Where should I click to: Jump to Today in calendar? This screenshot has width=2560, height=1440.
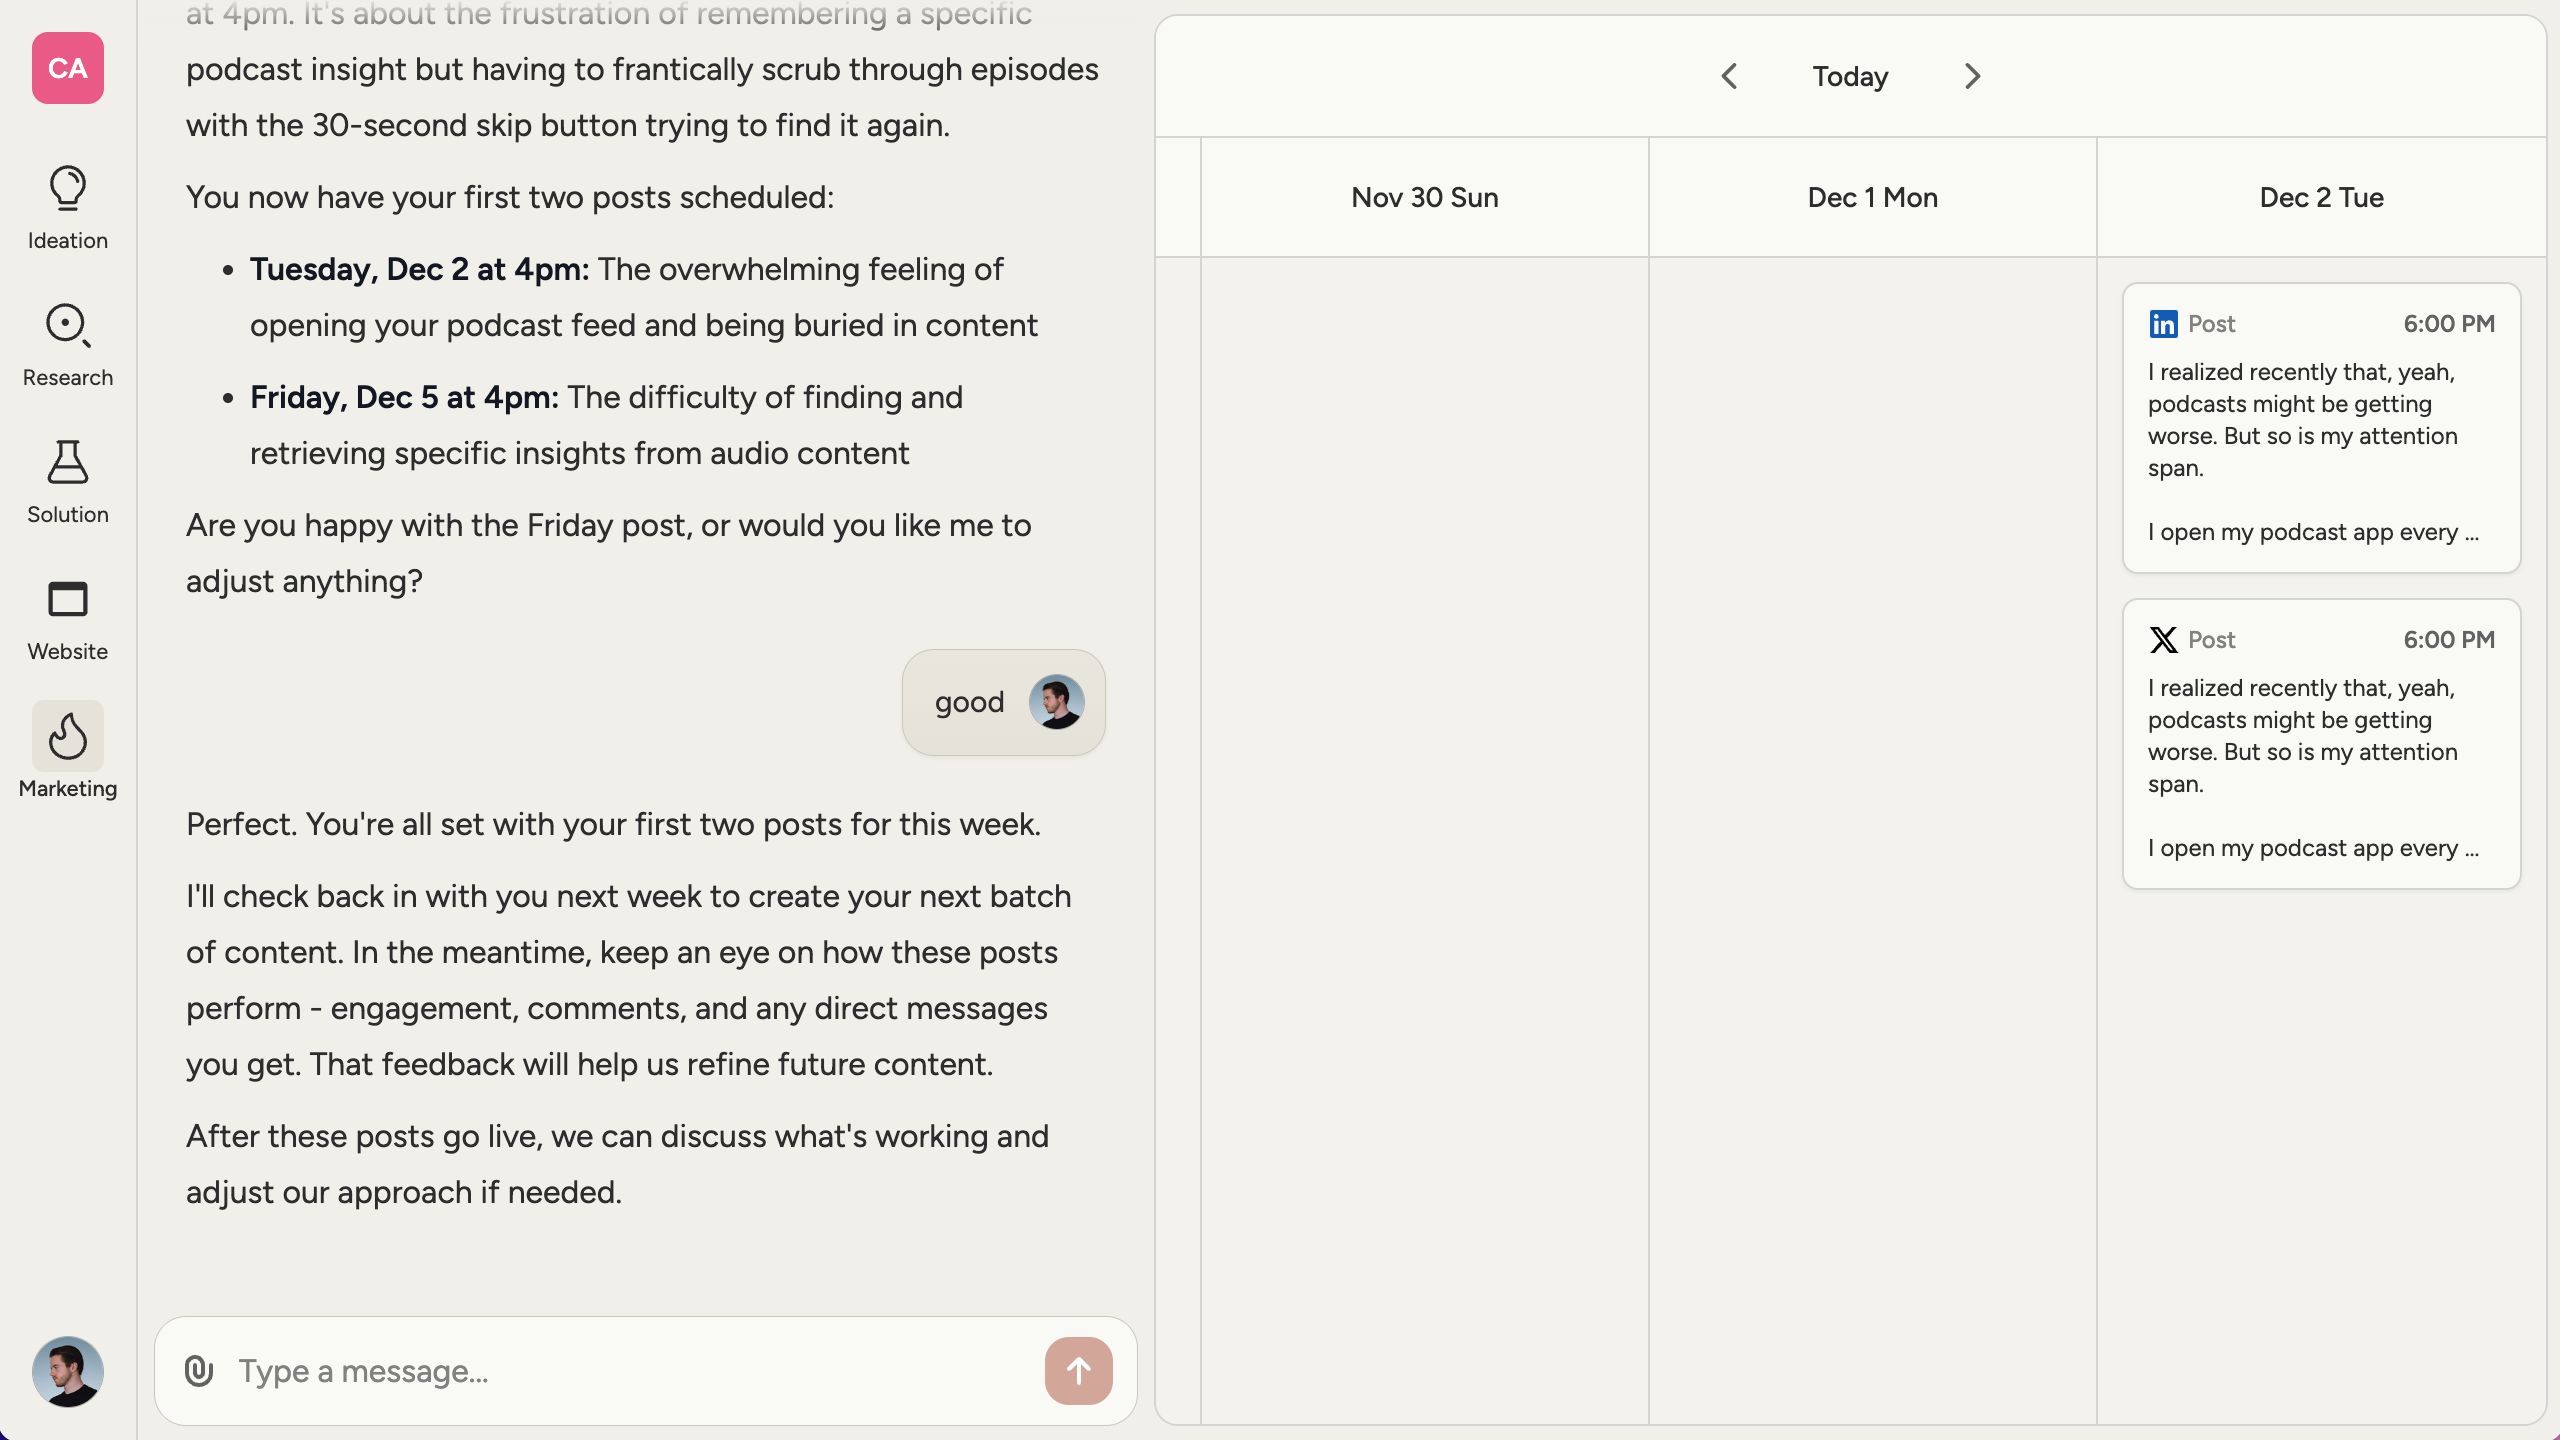[x=1850, y=76]
